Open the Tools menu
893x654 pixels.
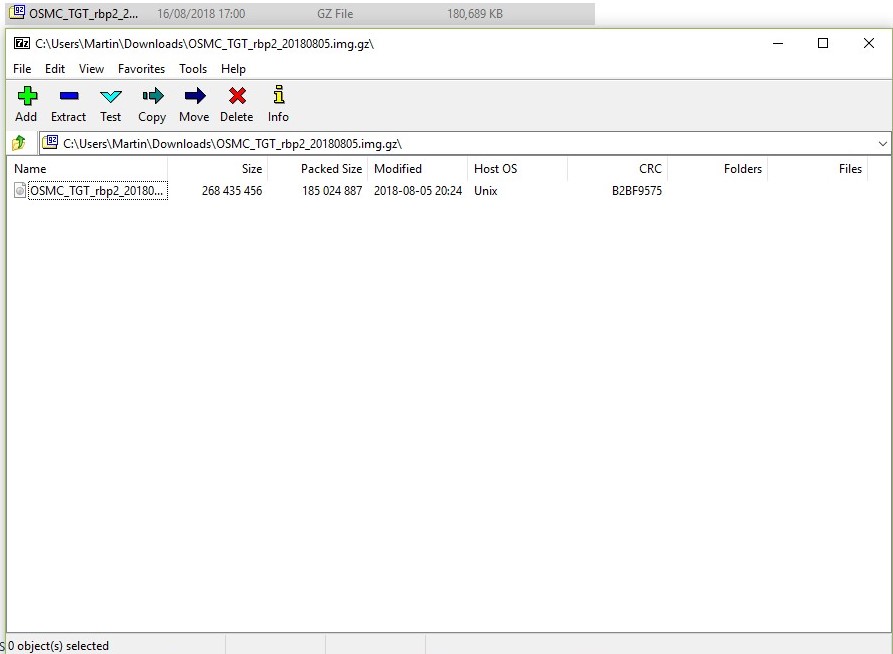193,69
